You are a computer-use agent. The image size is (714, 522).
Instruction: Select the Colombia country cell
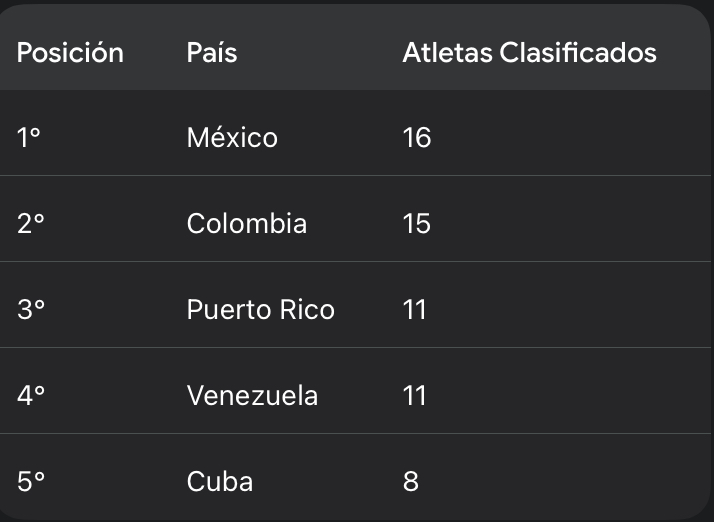click(246, 223)
